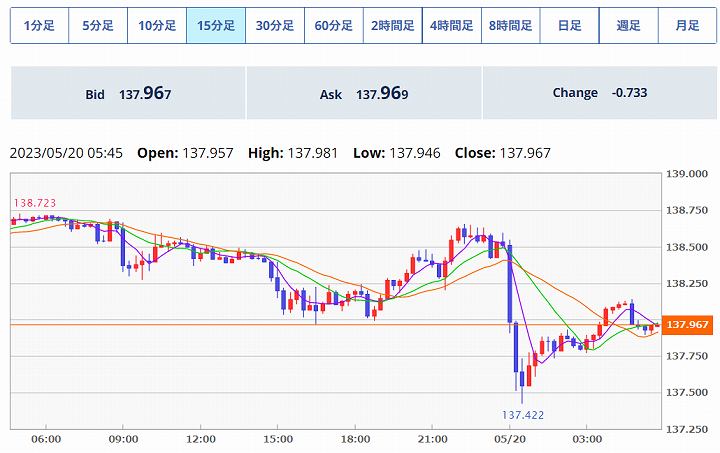
Task: Click the High: 137.981 value
Action: point(293,153)
